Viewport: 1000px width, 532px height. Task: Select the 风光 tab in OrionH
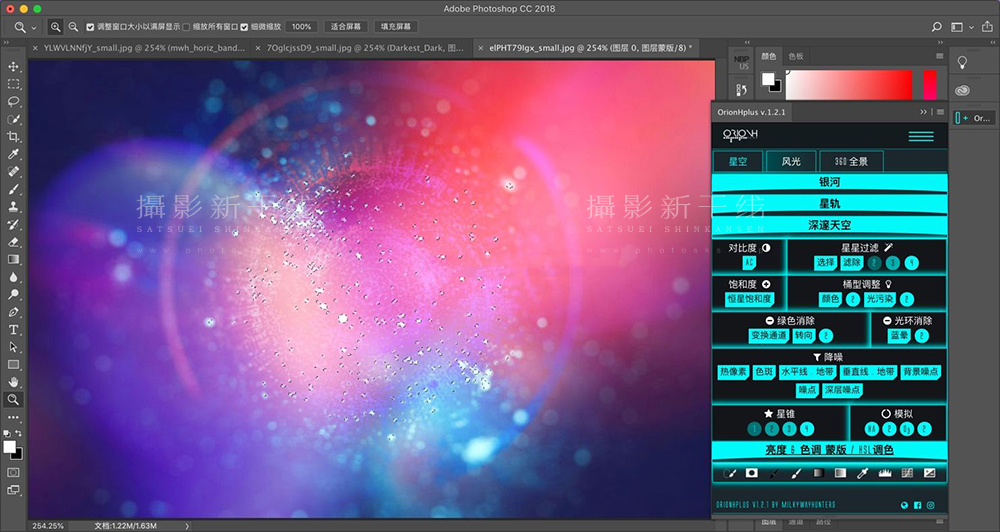pos(791,161)
